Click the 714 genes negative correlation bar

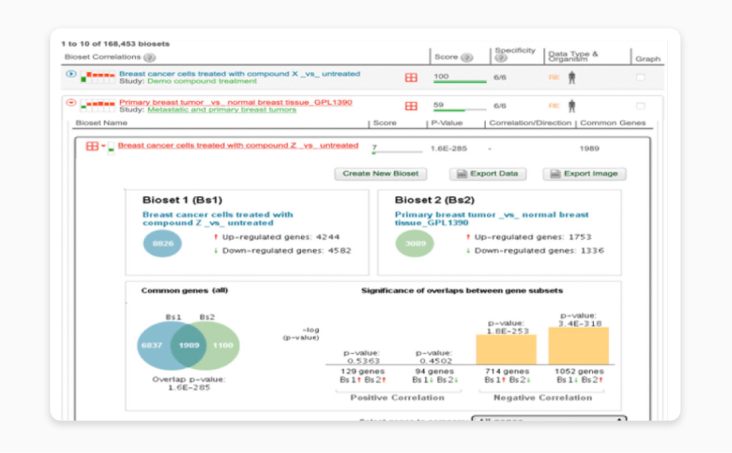click(507, 349)
